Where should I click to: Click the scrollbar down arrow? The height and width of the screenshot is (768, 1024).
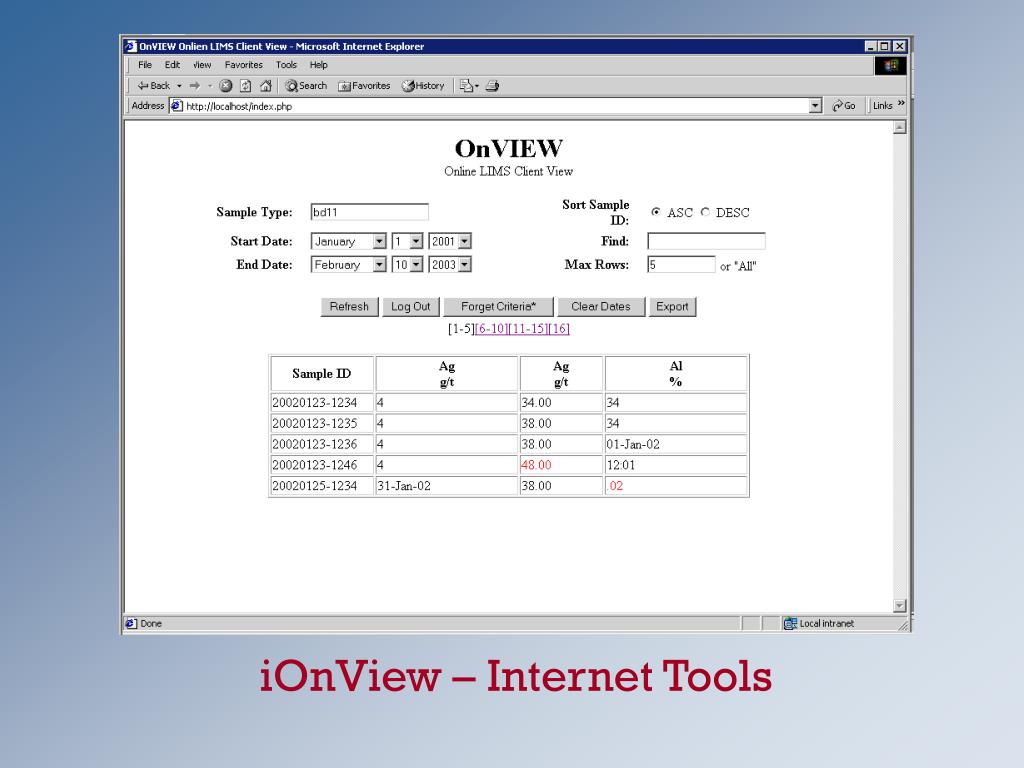tap(900, 606)
